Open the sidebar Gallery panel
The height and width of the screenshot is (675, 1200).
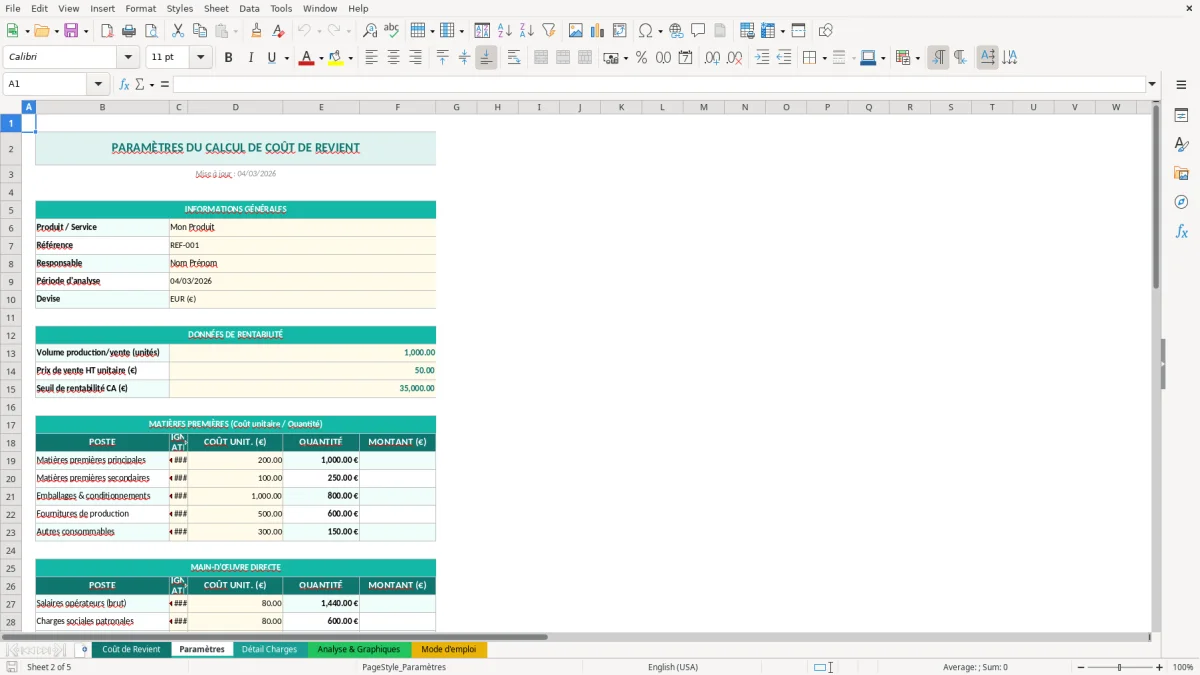(x=1181, y=174)
